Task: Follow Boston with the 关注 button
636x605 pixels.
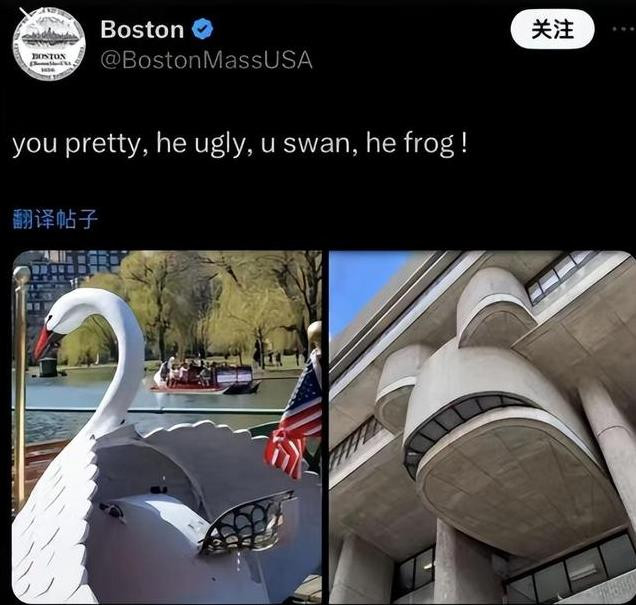Action: (x=552, y=29)
